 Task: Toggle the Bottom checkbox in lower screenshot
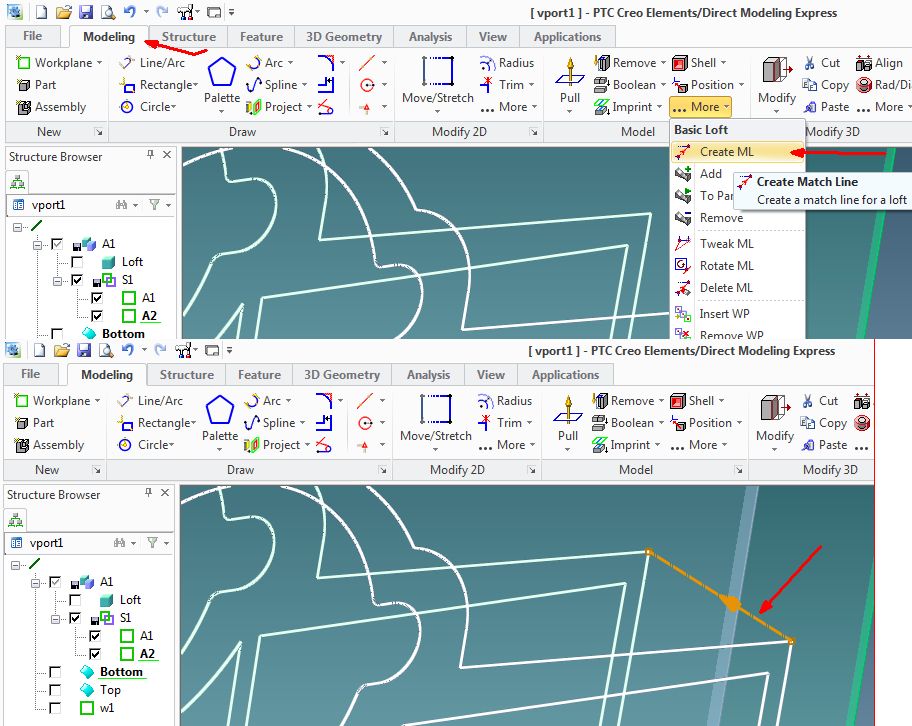[55, 672]
